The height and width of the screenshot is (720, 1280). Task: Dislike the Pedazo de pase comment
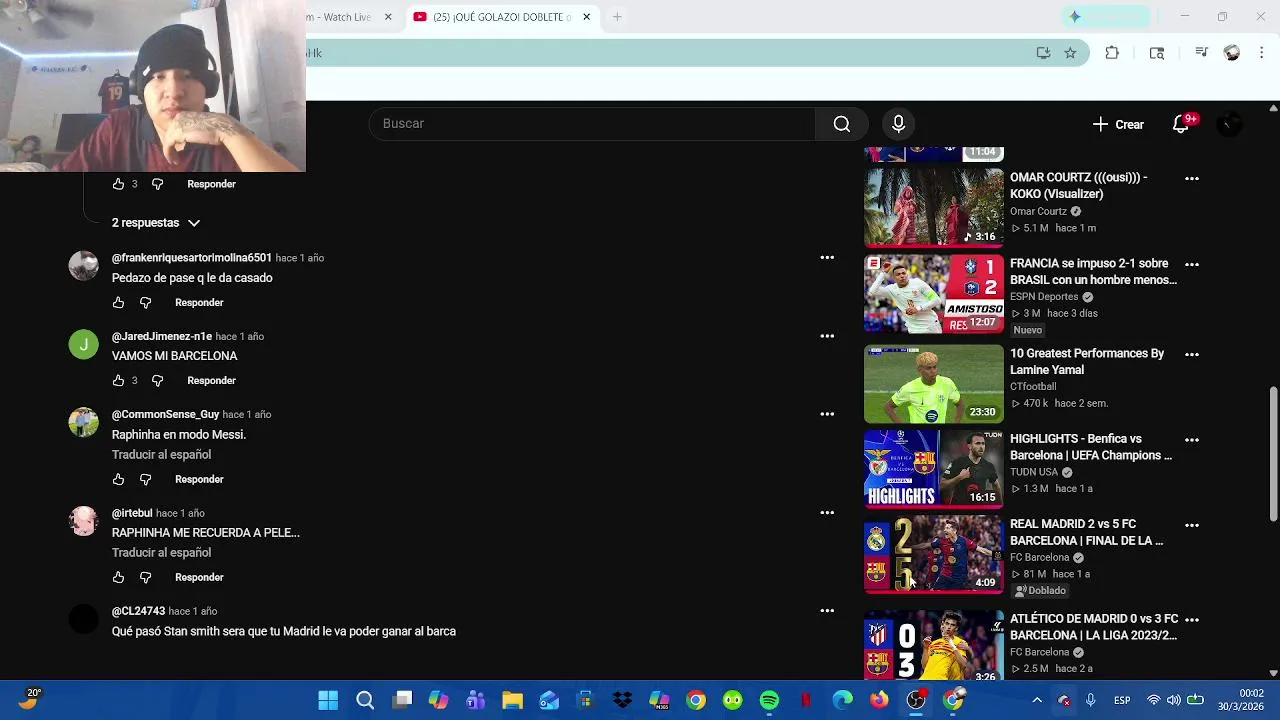(x=145, y=303)
